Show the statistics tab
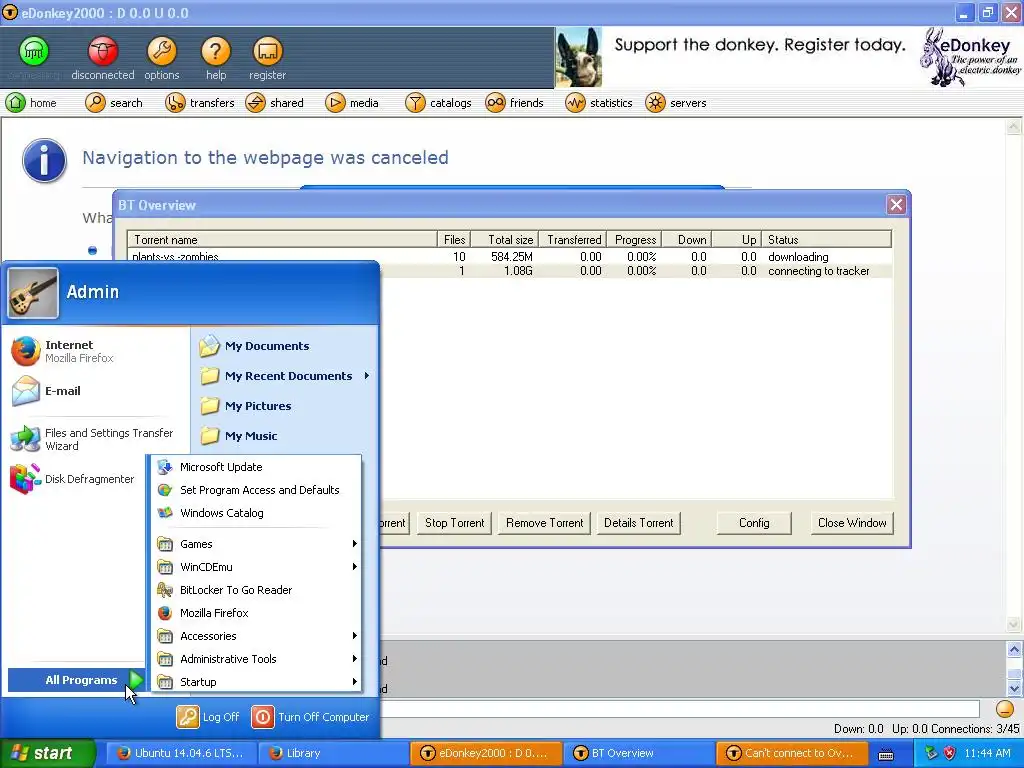The width and height of the screenshot is (1024, 768). click(599, 103)
